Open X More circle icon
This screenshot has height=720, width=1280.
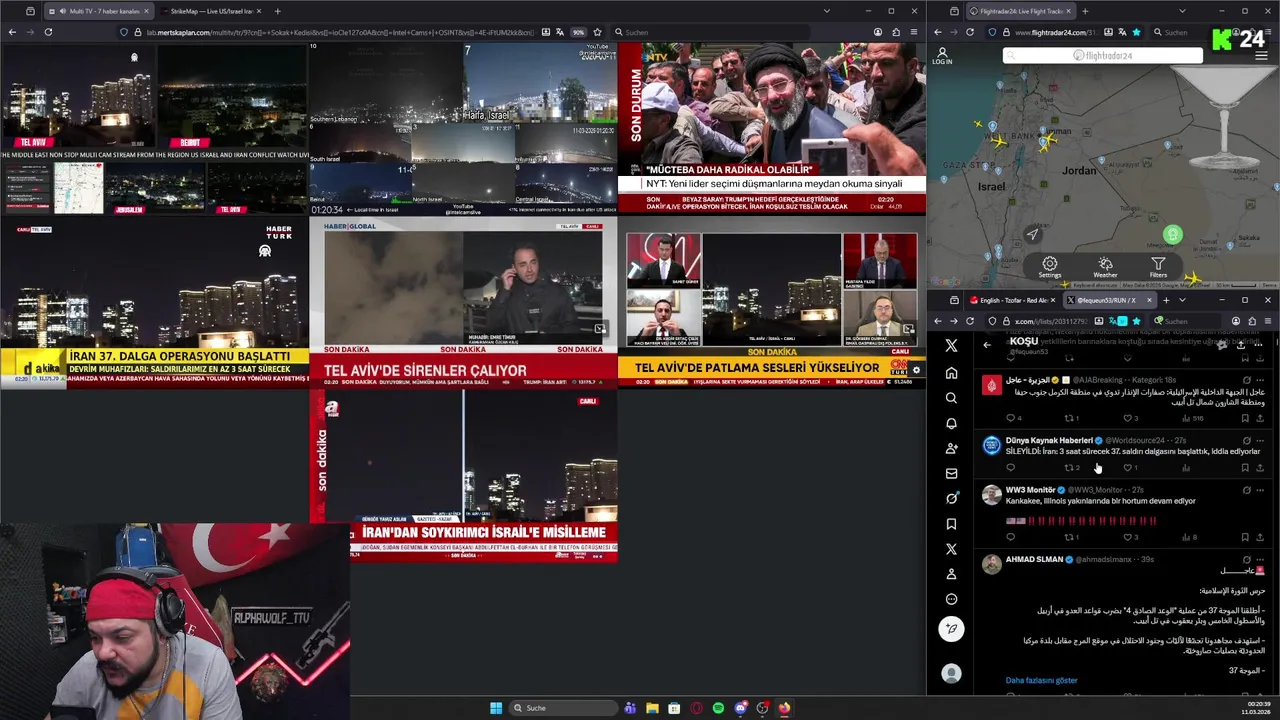(x=951, y=599)
